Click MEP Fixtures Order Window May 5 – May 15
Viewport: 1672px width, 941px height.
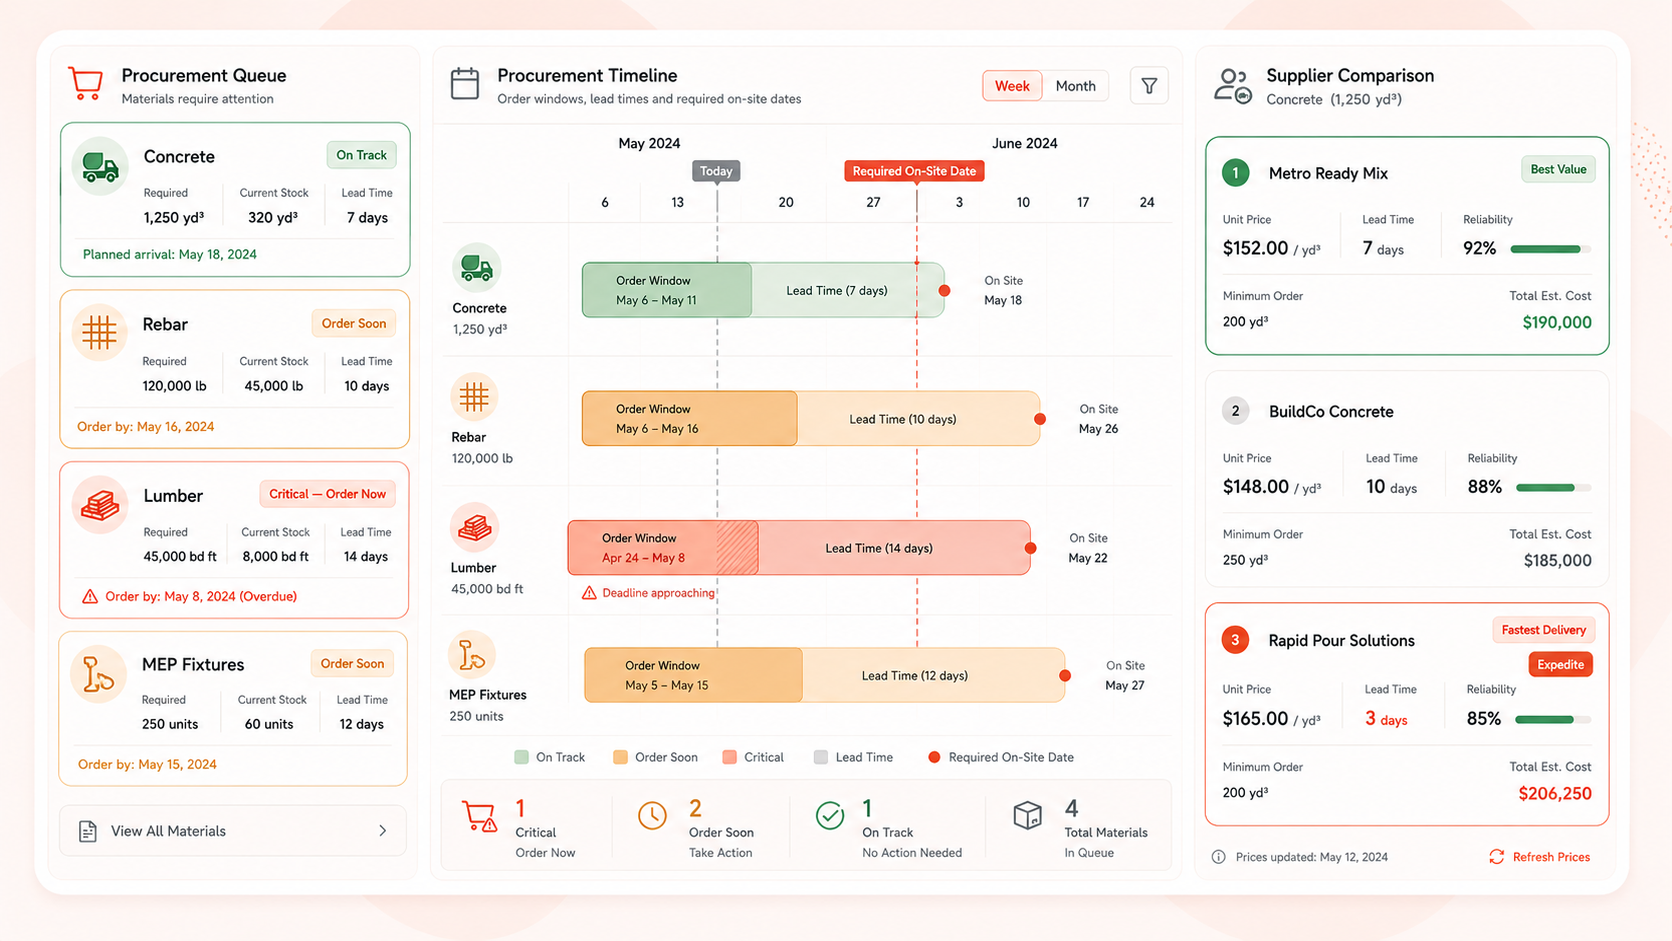click(693, 675)
